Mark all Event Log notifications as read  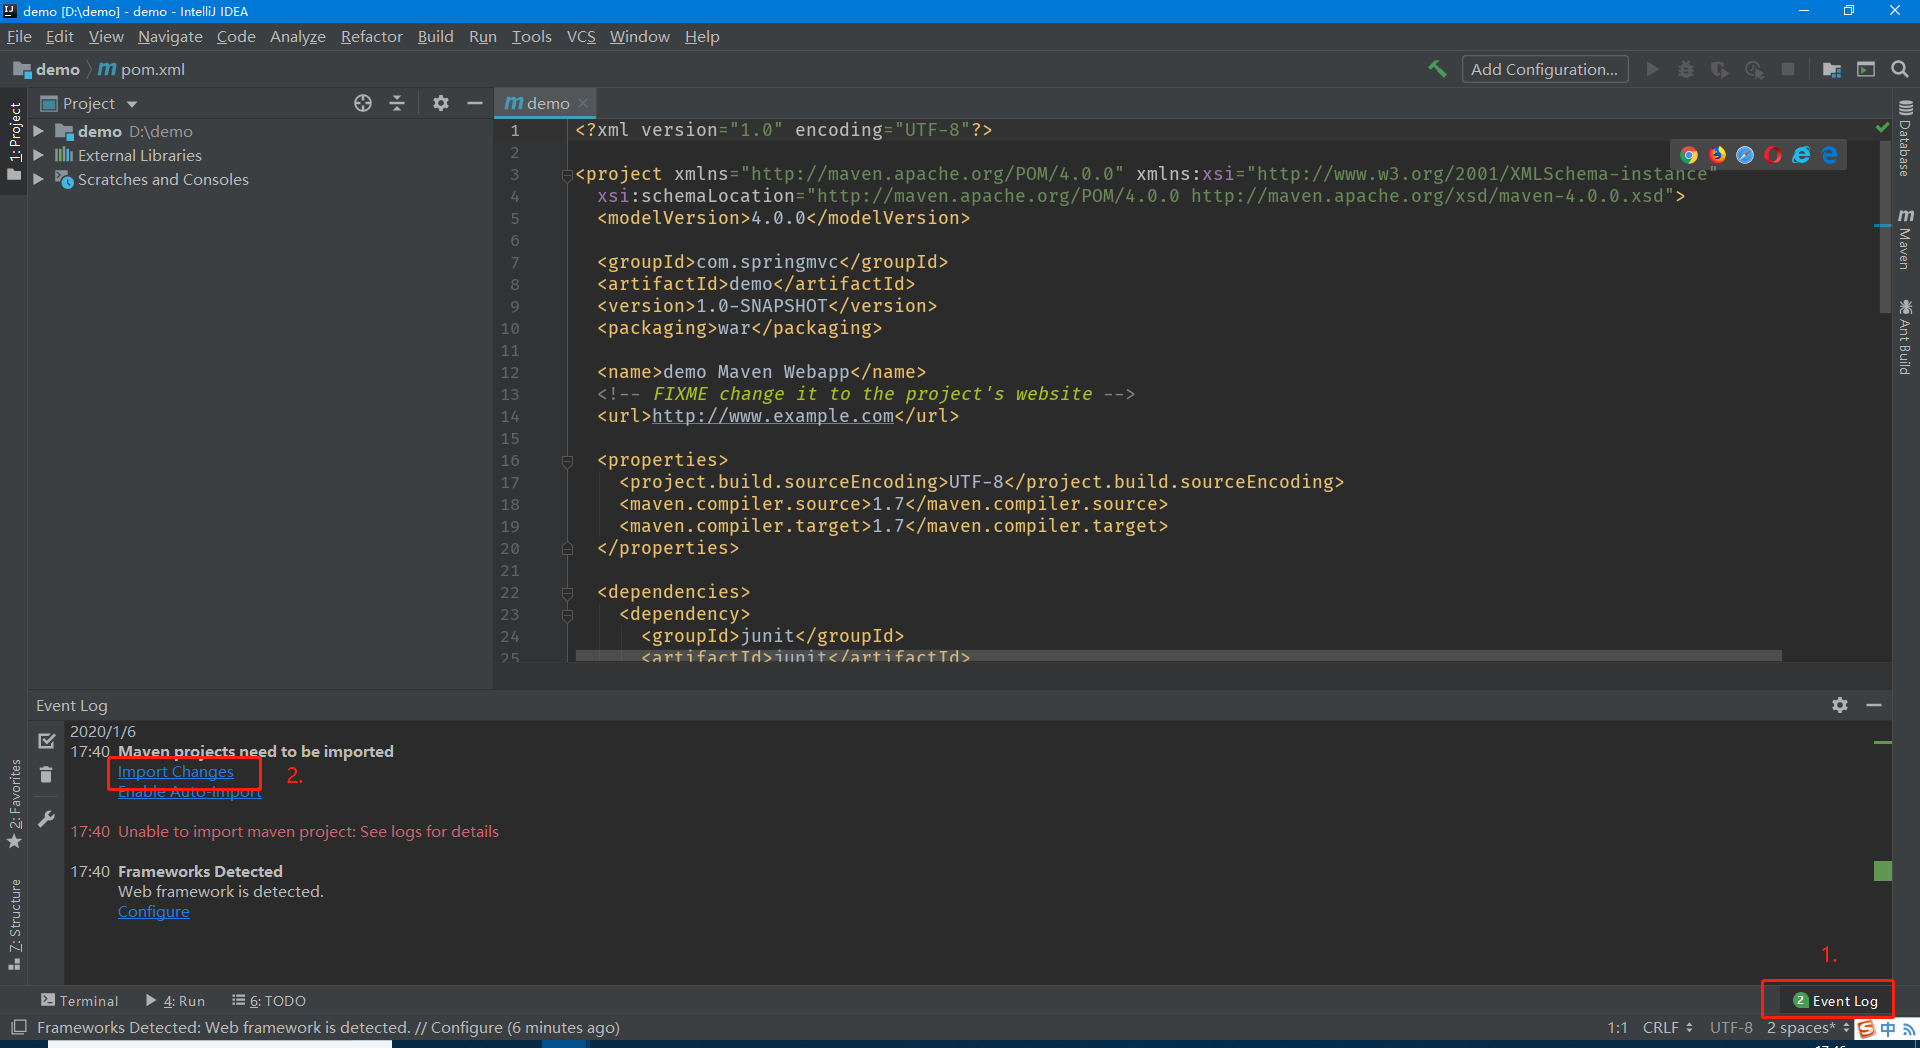click(45, 740)
